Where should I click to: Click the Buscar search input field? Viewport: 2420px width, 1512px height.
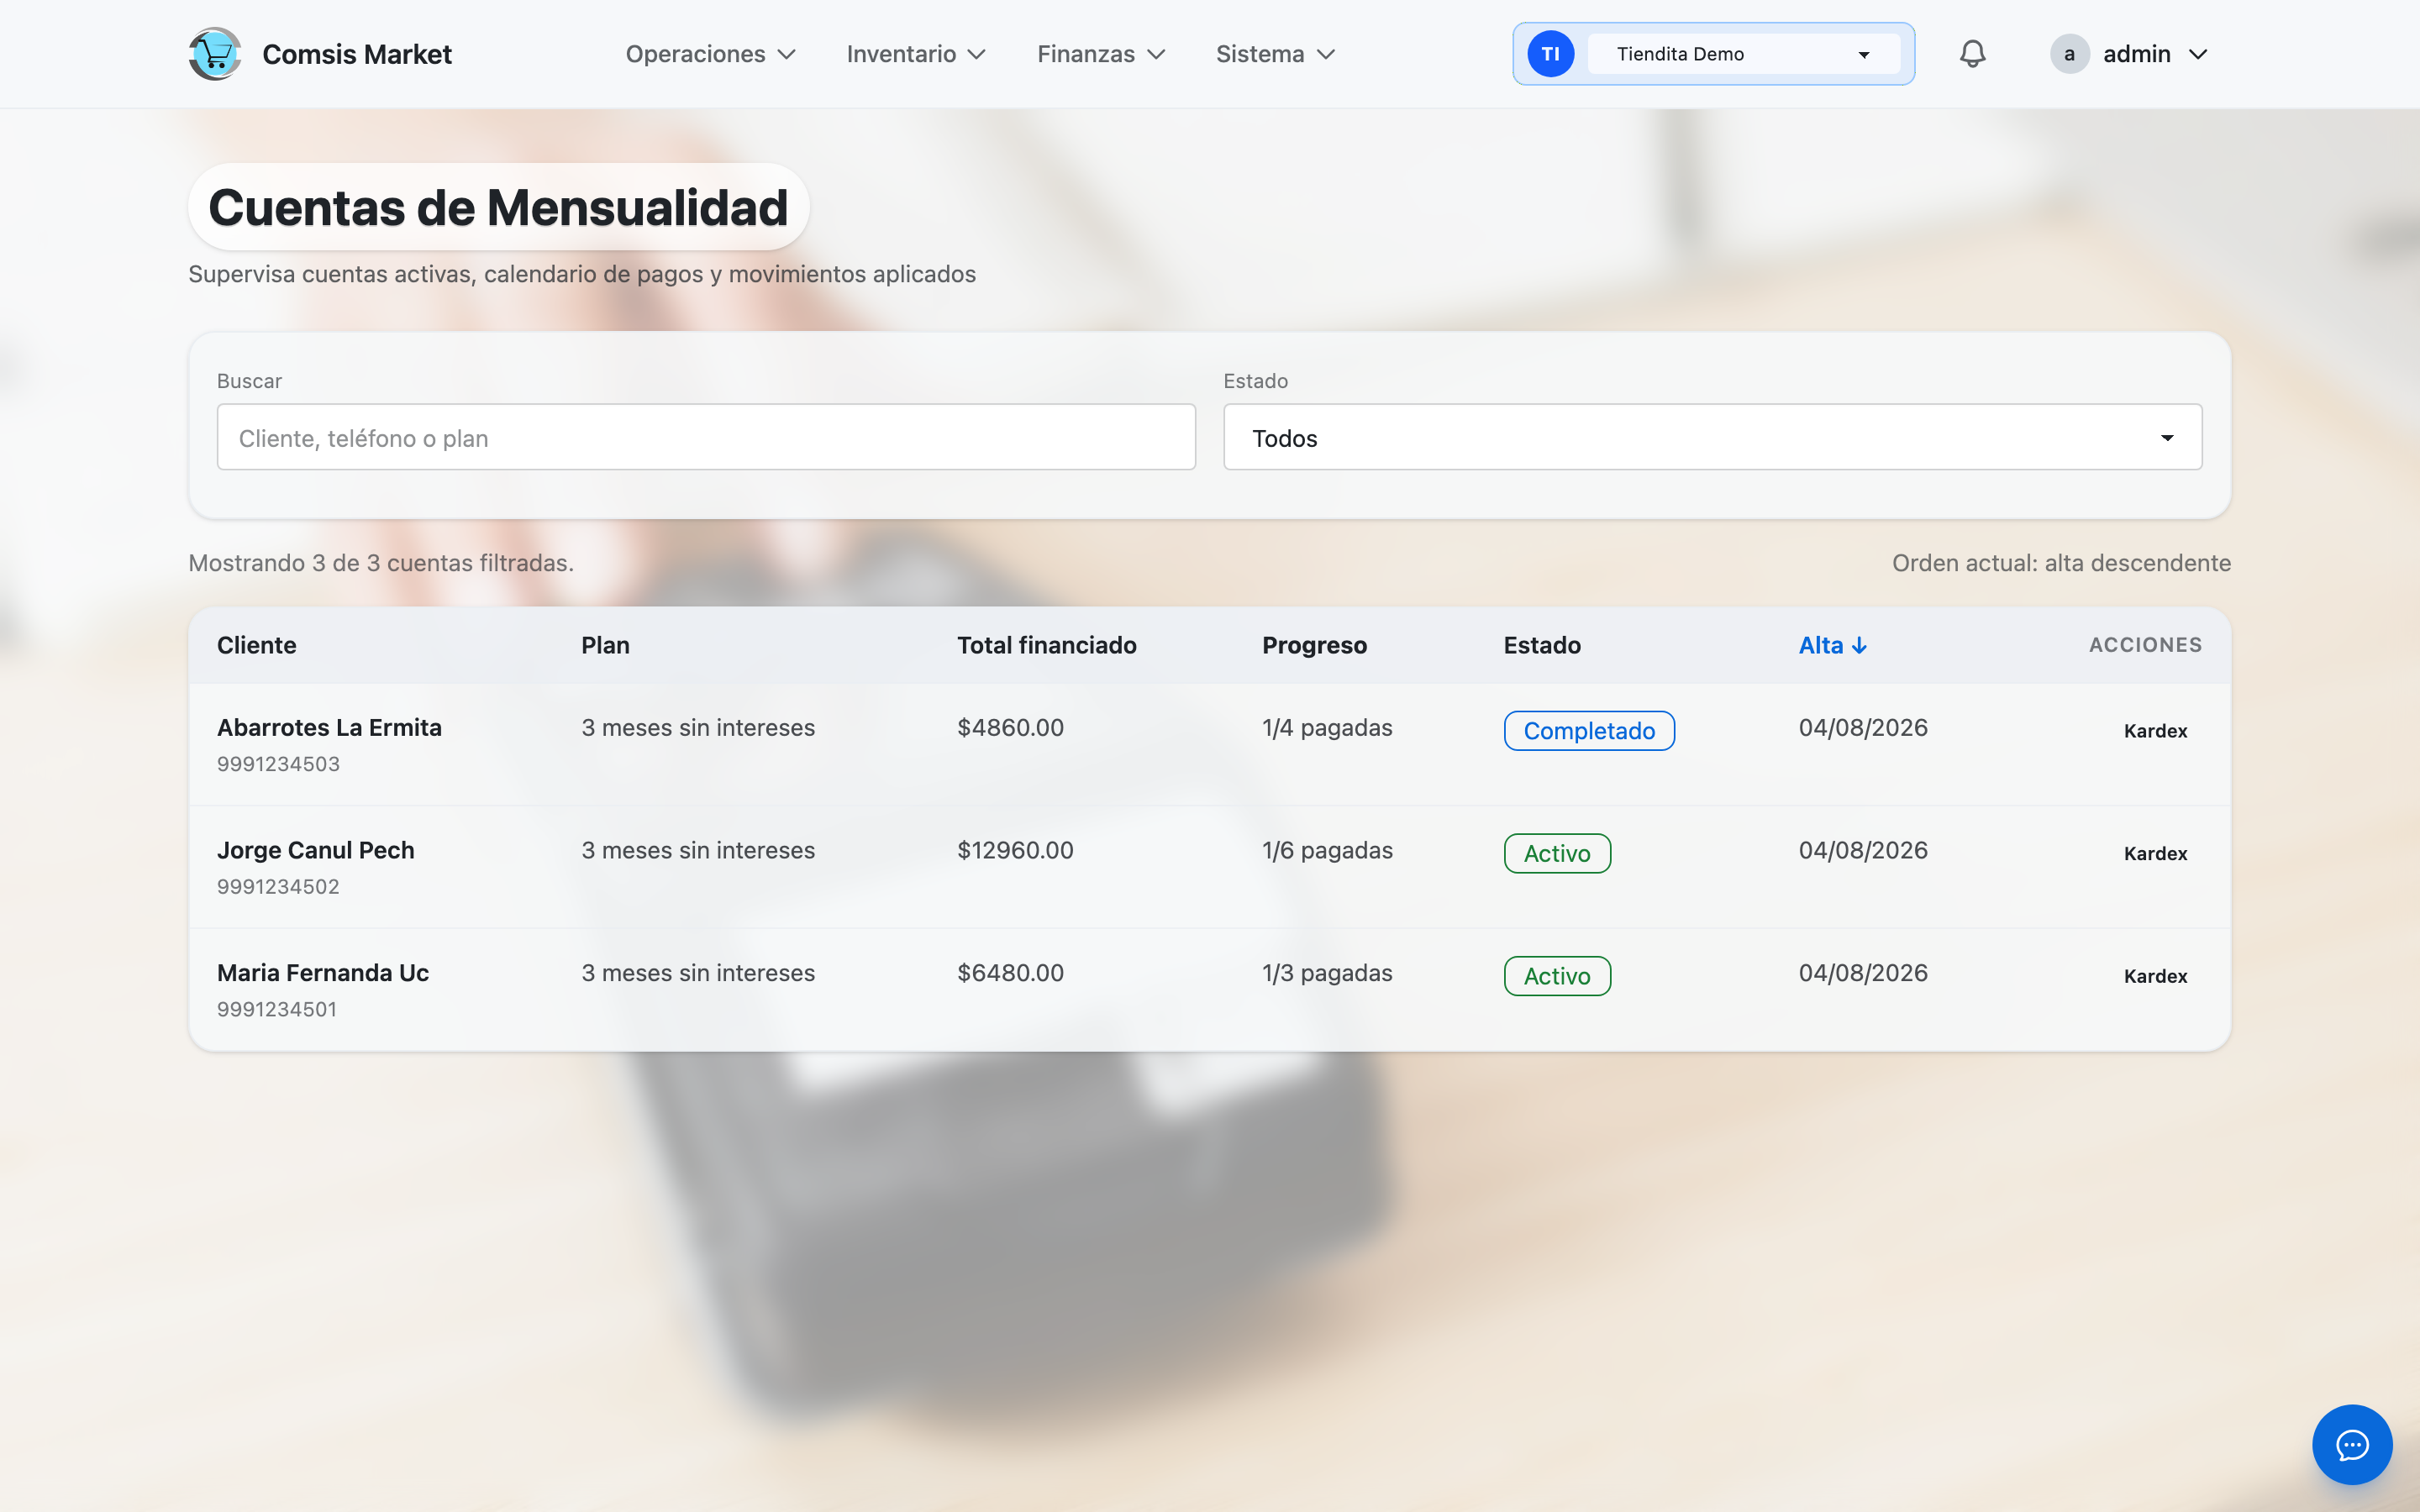(706, 438)
